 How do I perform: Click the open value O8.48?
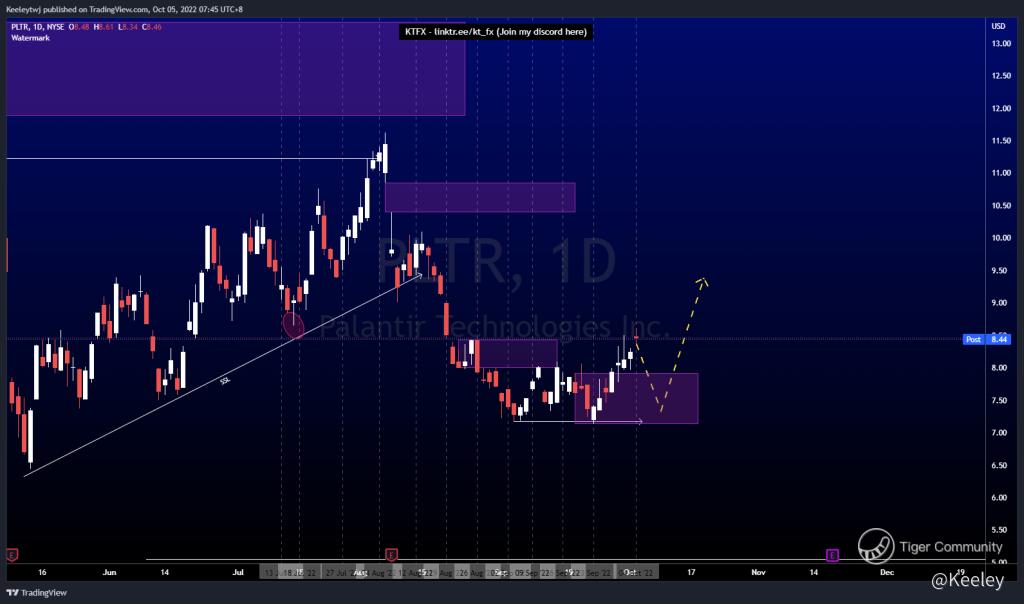point(79,27)
